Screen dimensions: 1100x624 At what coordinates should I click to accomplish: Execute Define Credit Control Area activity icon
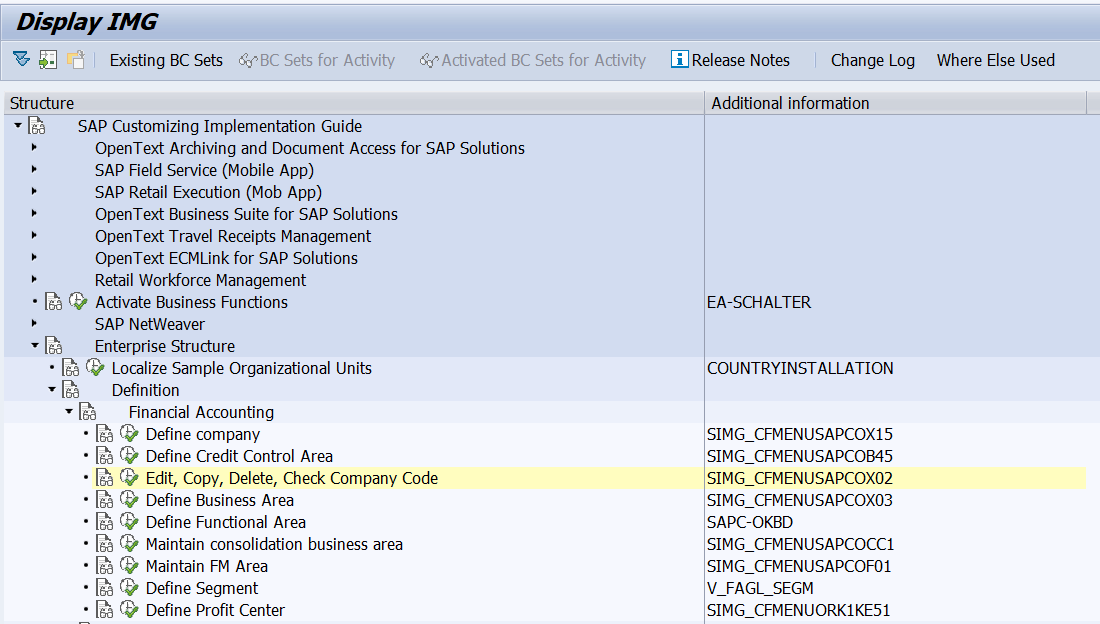[129, 456]
